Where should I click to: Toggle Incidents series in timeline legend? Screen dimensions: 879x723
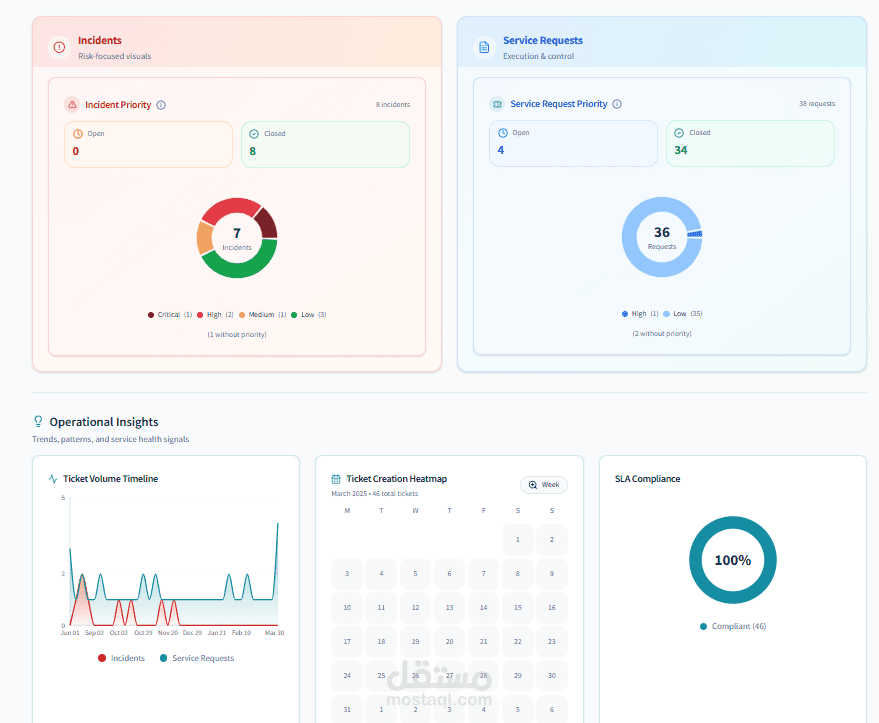point(122,658)
